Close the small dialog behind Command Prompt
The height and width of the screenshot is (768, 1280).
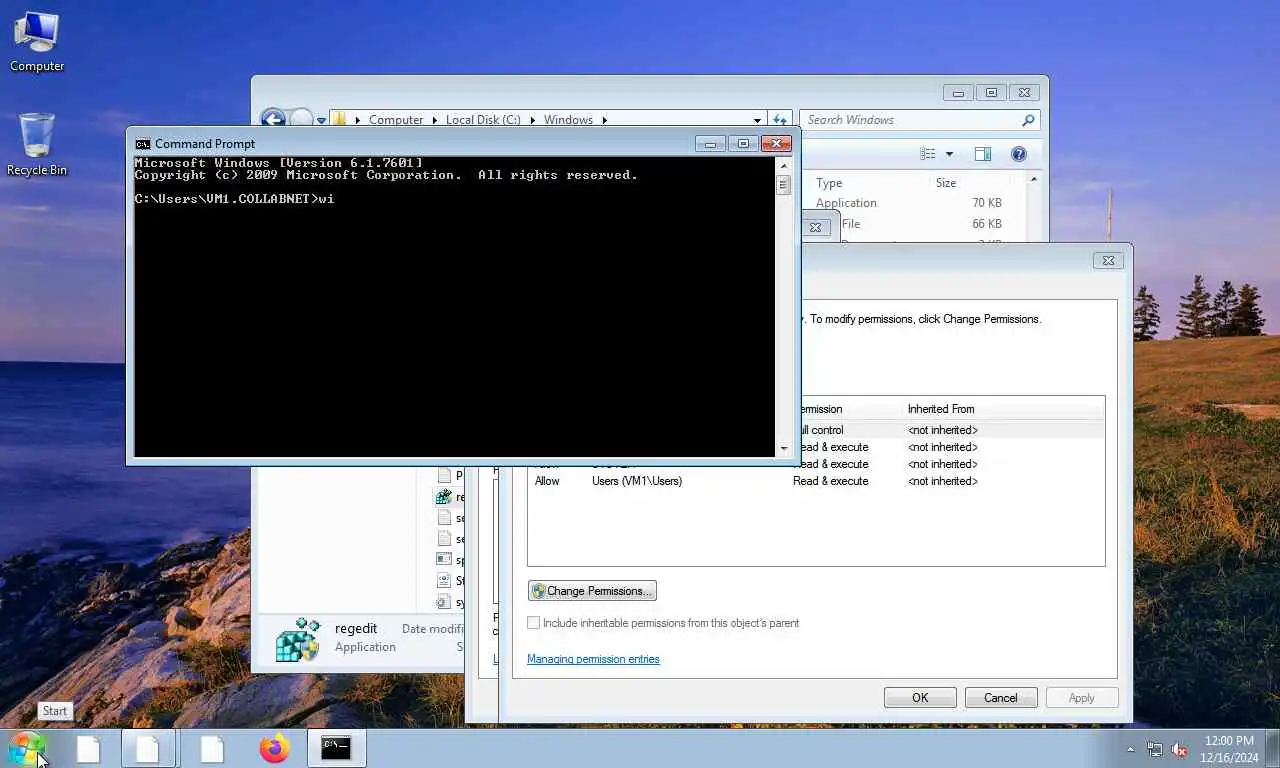point(815,228)
